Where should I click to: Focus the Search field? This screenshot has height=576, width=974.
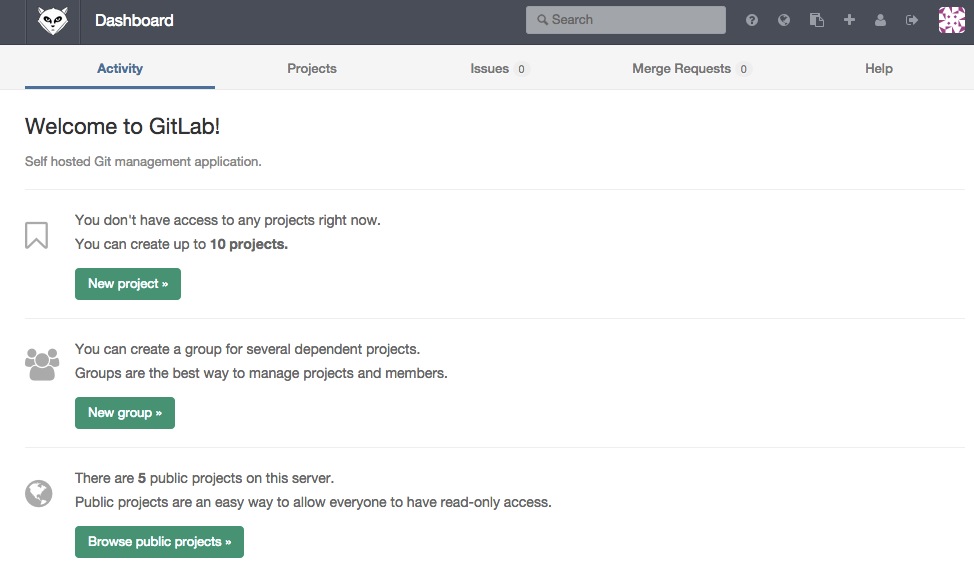pyautogui.click(x=626, y=20)
